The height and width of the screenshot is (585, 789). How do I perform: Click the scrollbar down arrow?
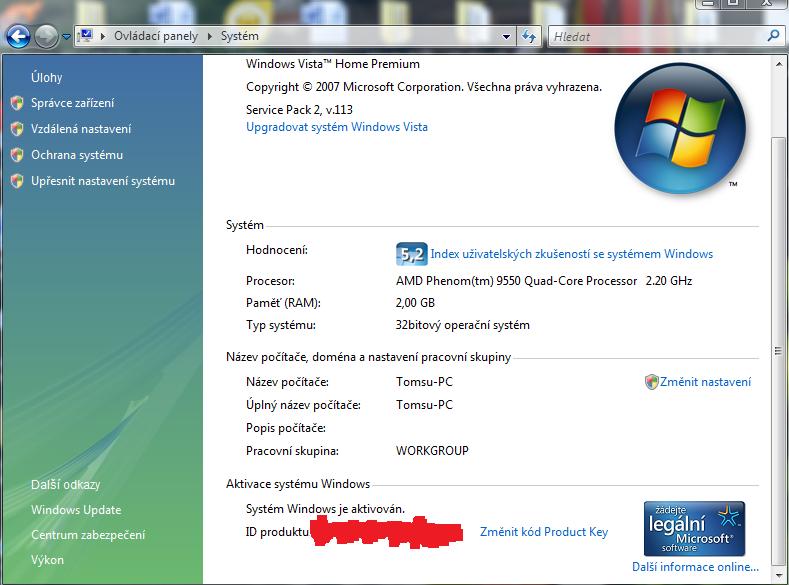click(x=778, y=575)
